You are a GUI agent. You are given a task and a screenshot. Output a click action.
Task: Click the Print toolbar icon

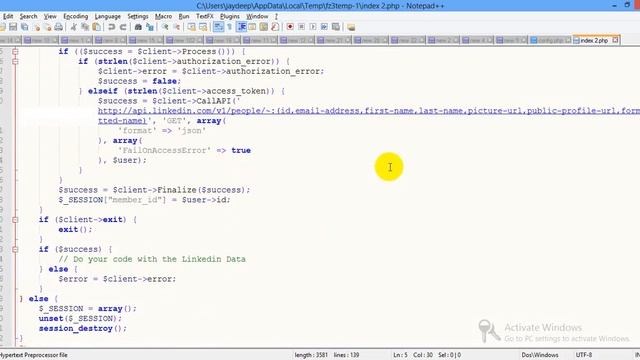[x=59, y=27]
